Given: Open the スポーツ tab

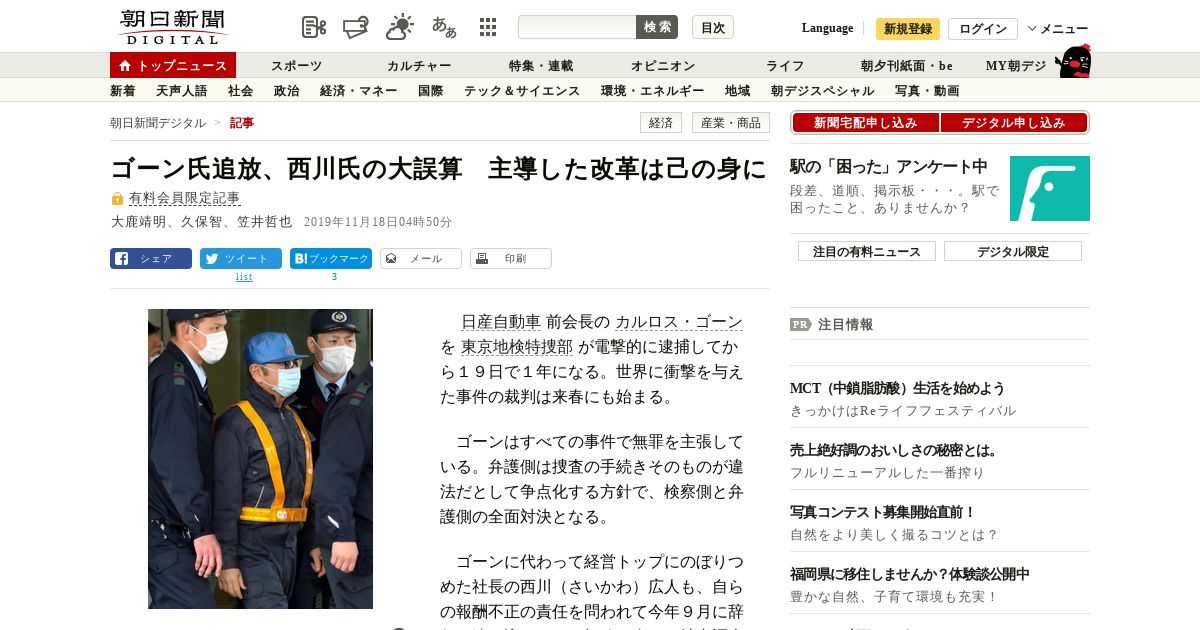Looking at the screenshot, I should 296,66.
